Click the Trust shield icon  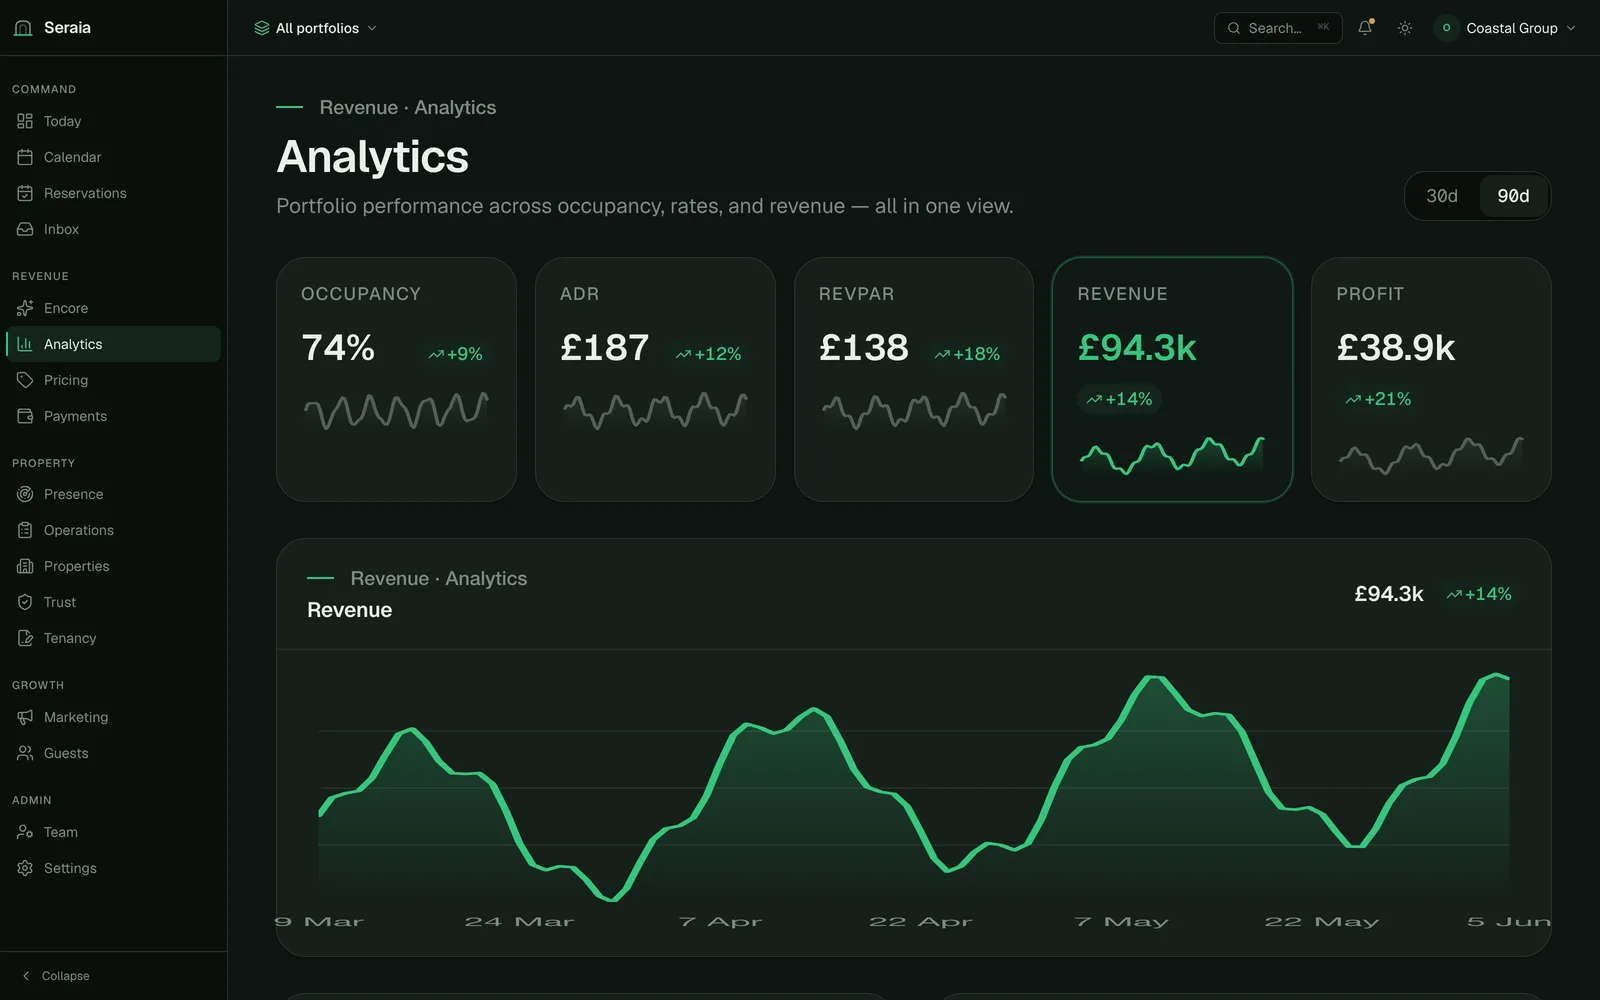point(25,602)
